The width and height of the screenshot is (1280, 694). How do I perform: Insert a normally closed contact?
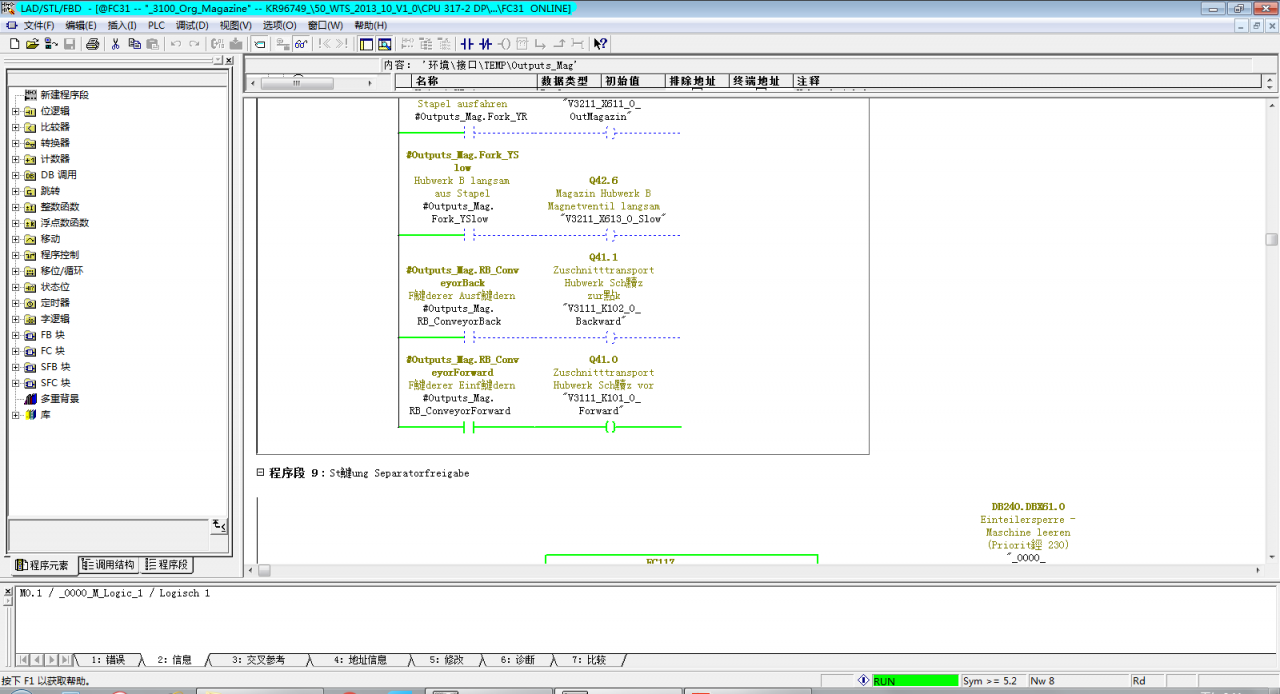(x=485, y=44)
